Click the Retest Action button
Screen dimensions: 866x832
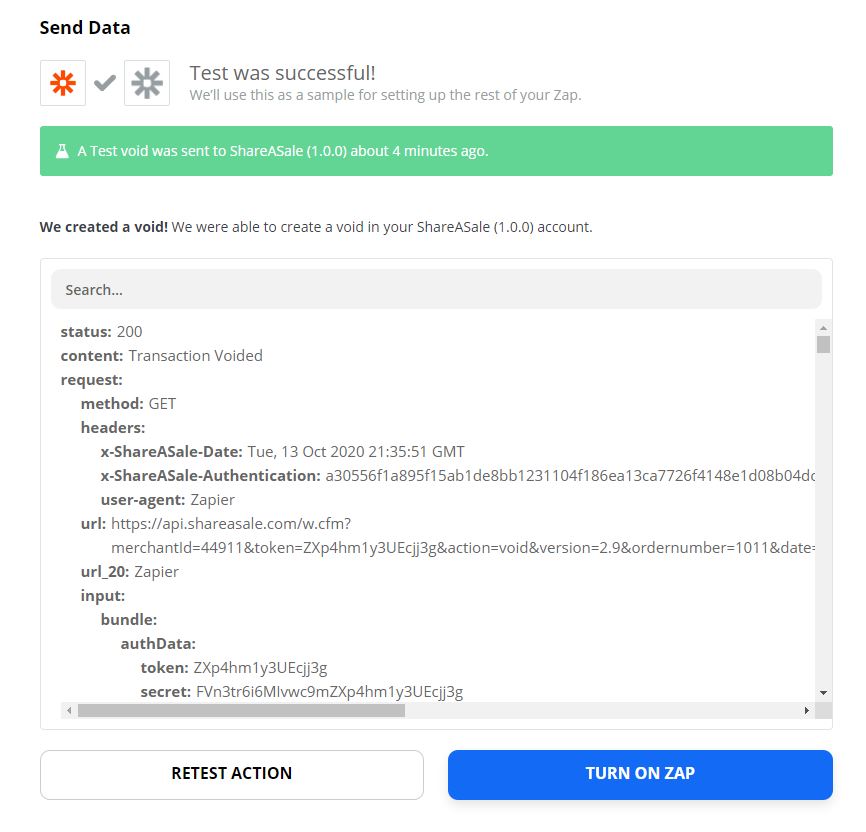click(x=232, y=774)
